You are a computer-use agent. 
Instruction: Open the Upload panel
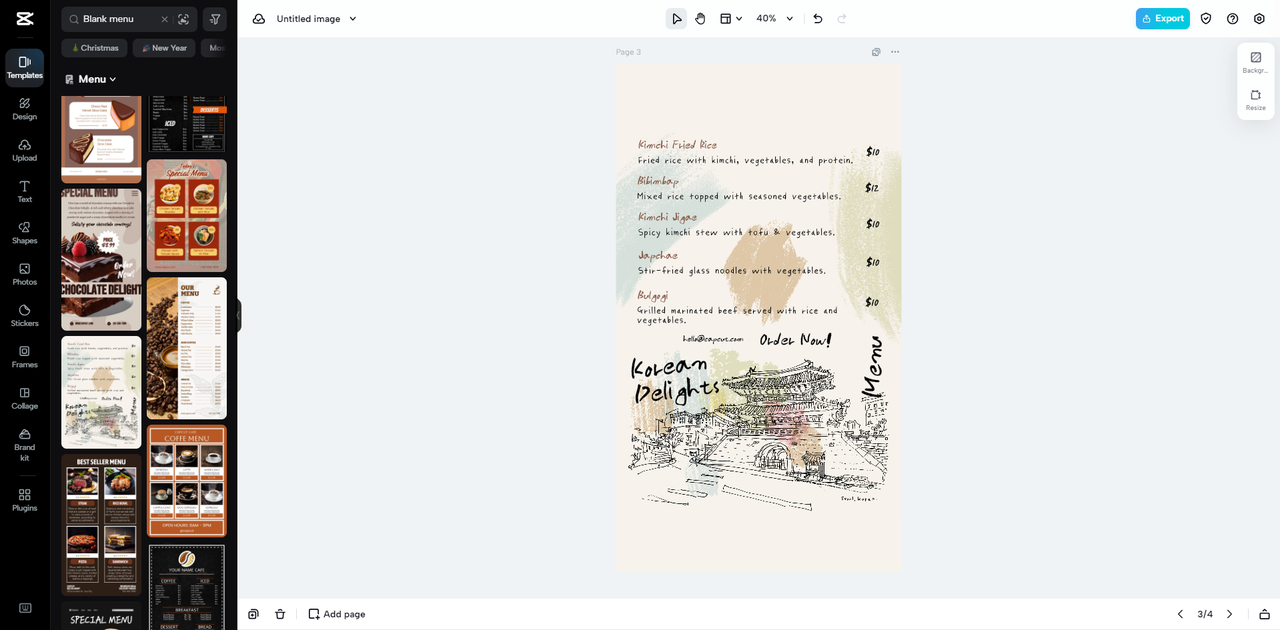25,150
